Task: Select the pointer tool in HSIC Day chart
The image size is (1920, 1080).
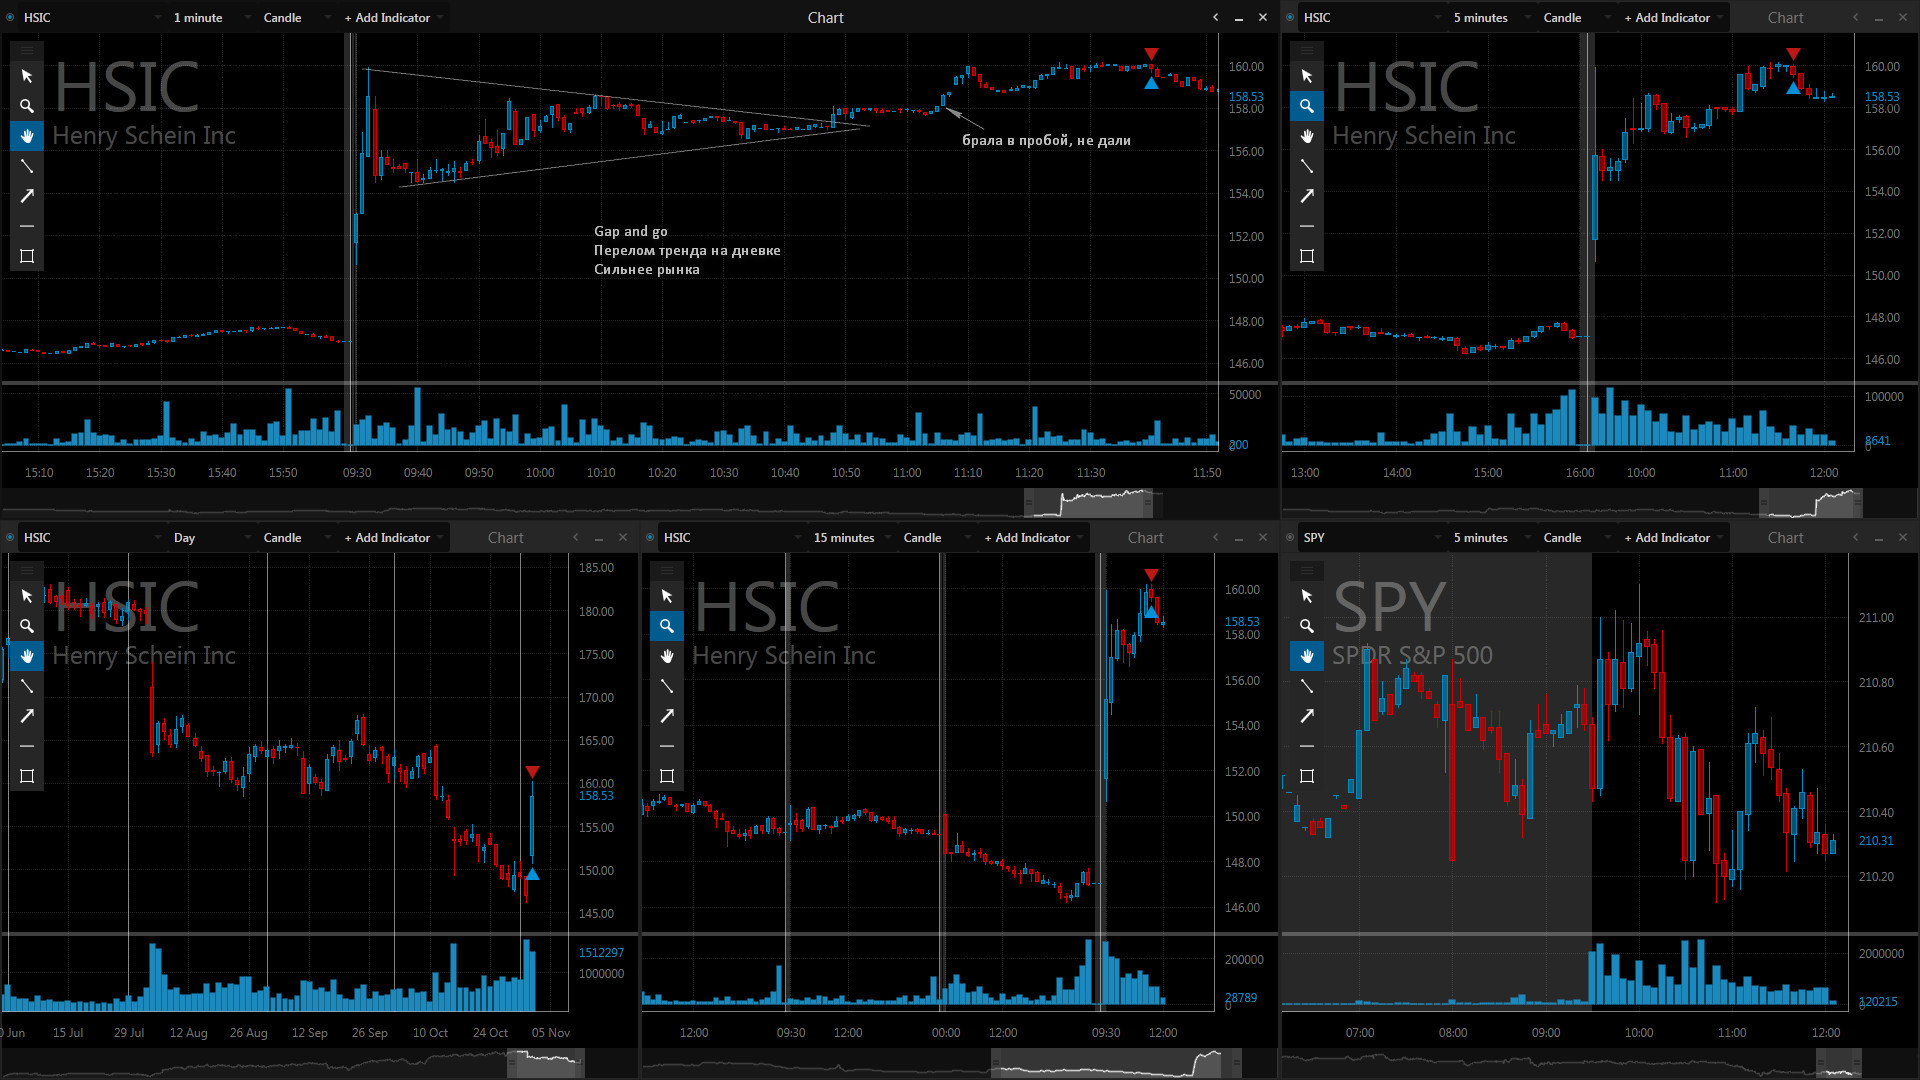Action: tap(27, 596)
